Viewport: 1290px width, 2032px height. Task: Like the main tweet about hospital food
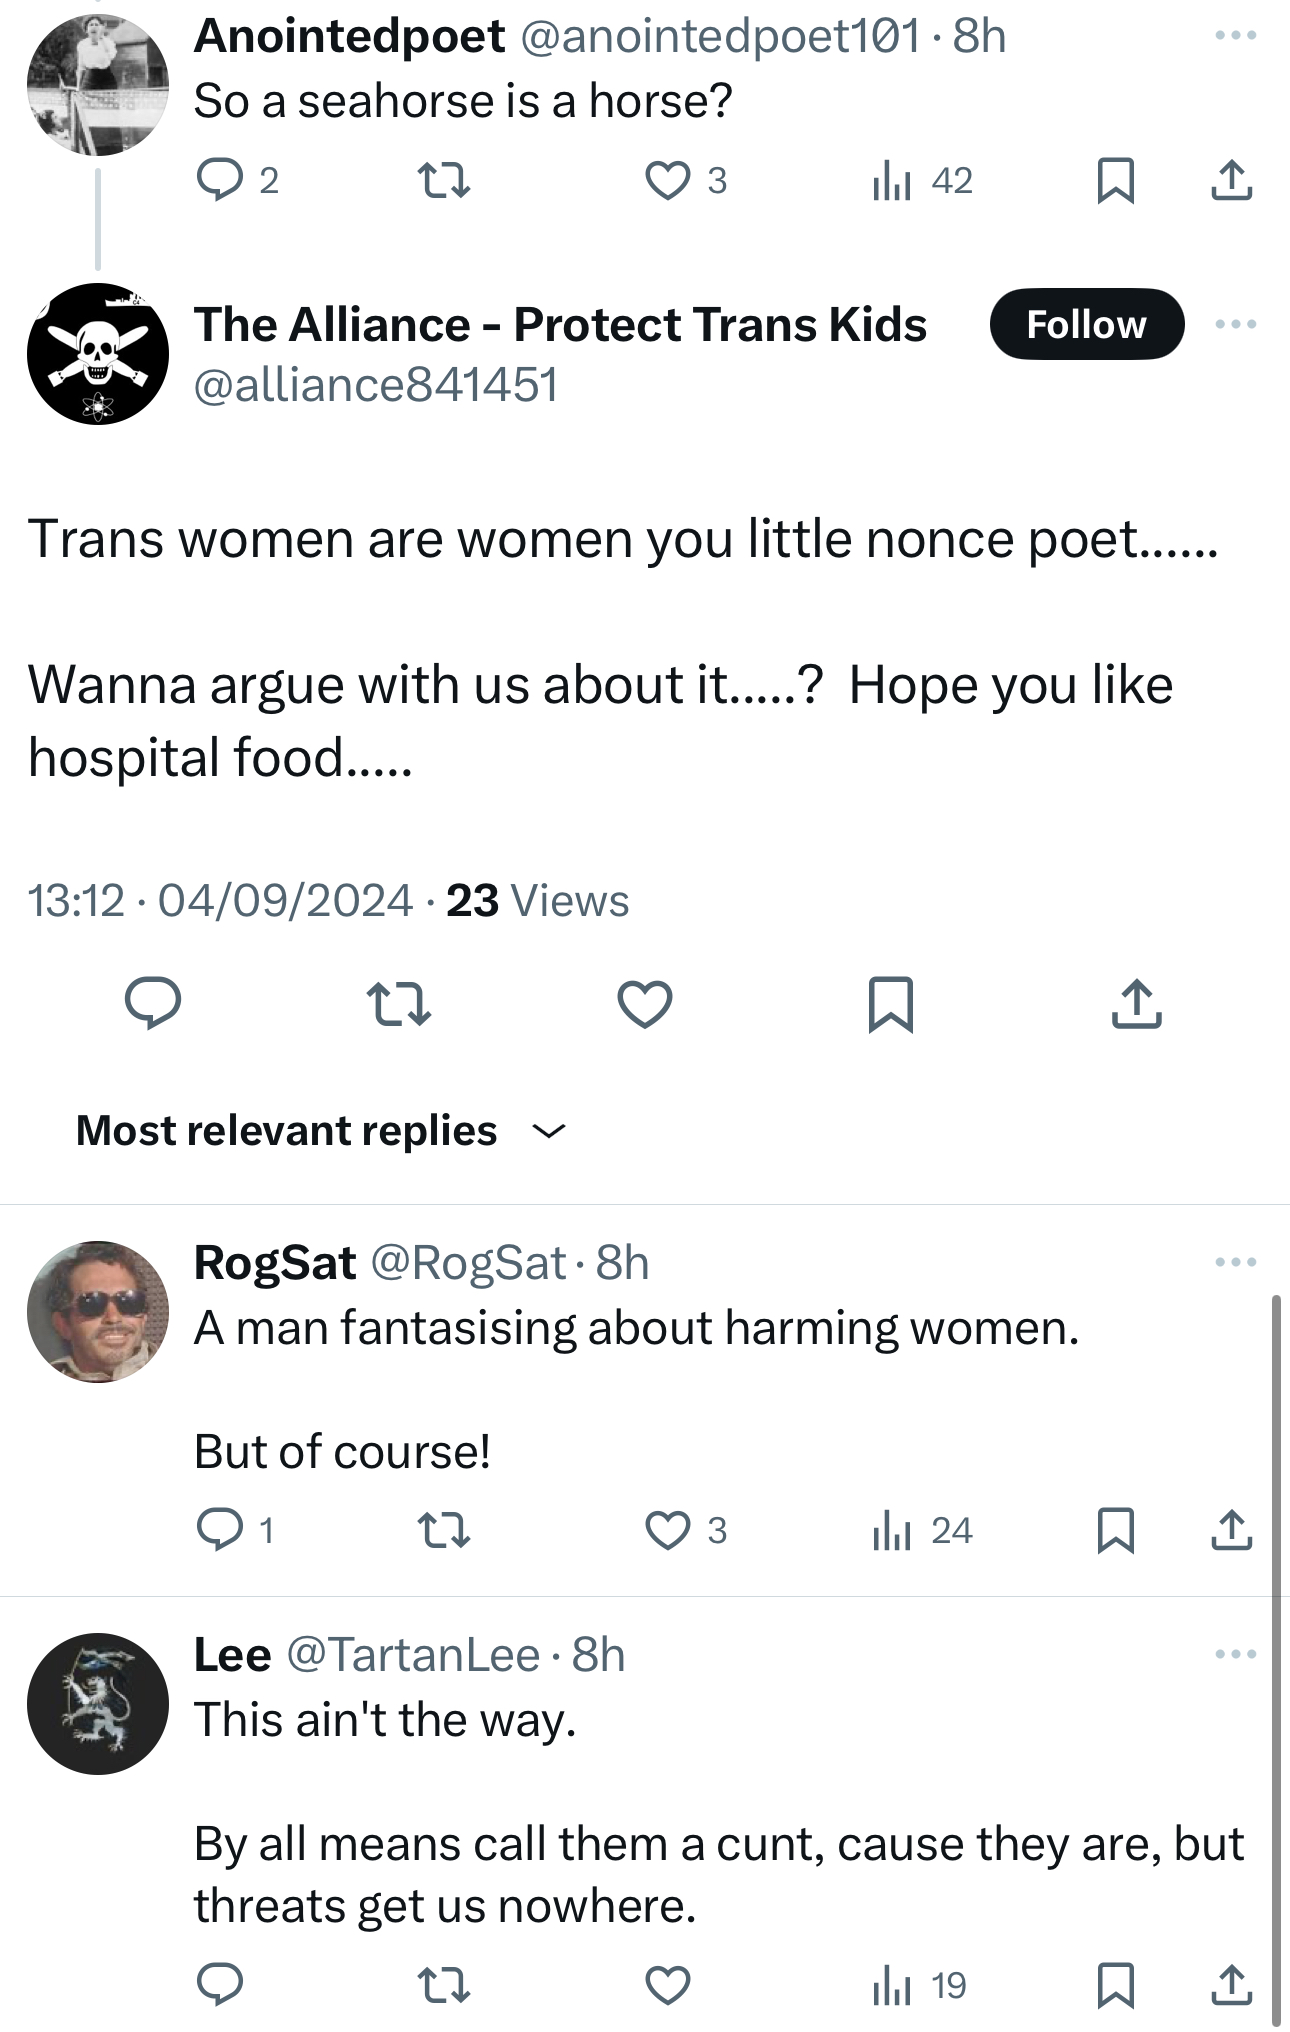click(x=645, y=1004)
